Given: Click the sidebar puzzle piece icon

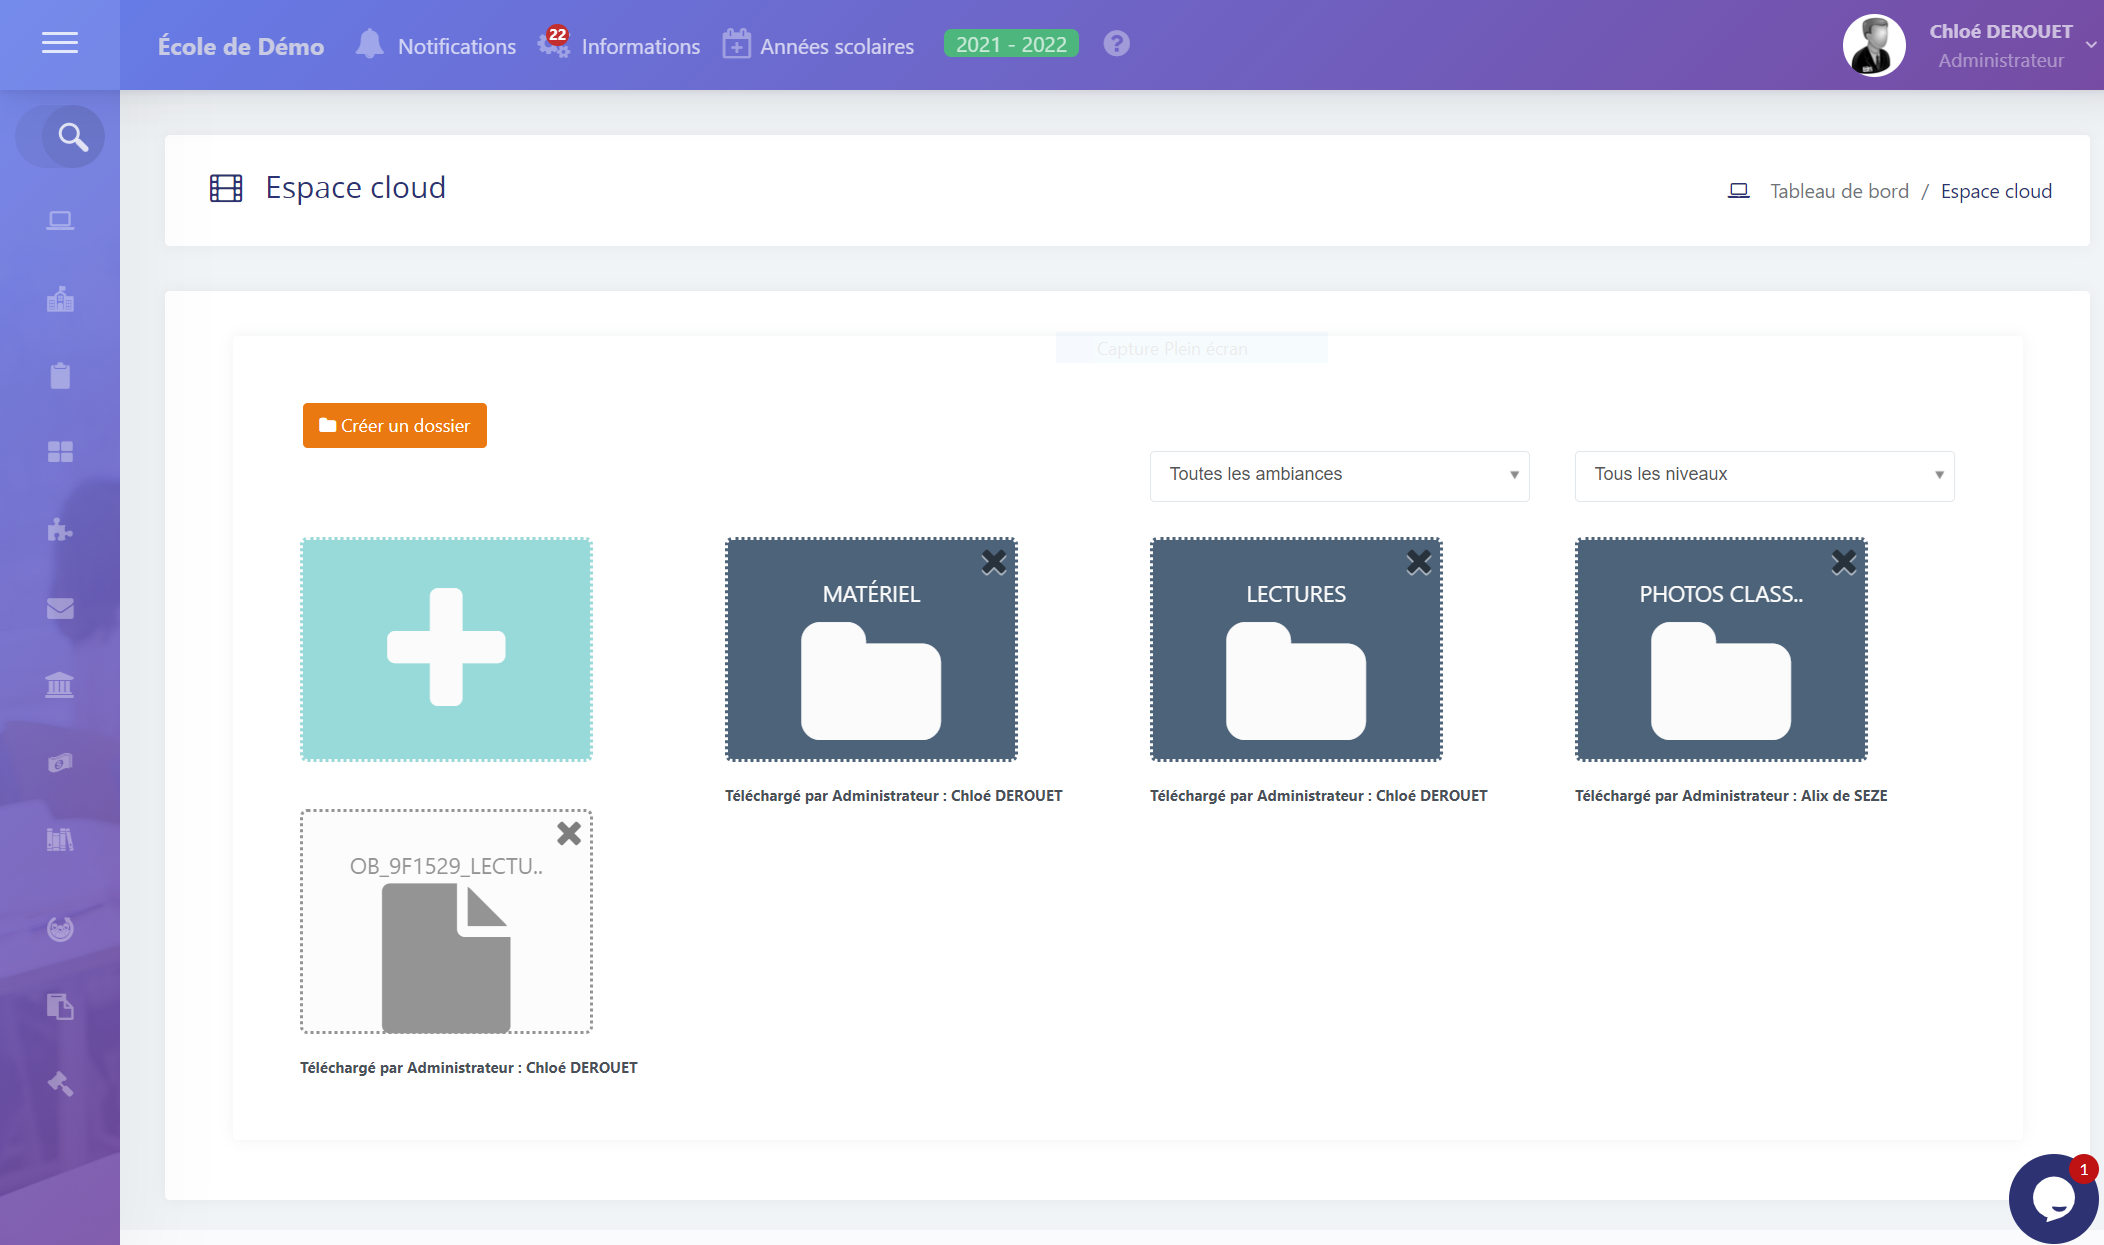Looking at the screenshot, I should pos(60,529).
